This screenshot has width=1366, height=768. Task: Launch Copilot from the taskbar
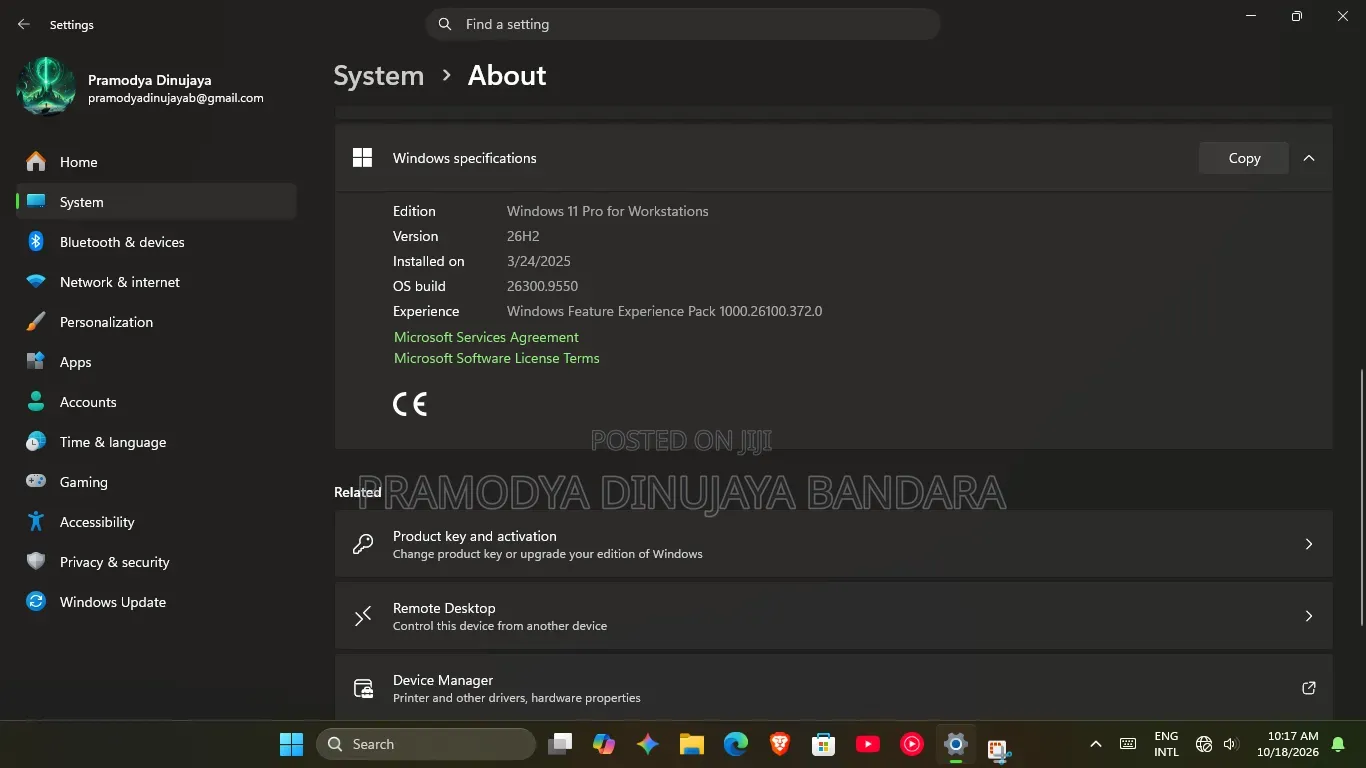pos(604,744)
